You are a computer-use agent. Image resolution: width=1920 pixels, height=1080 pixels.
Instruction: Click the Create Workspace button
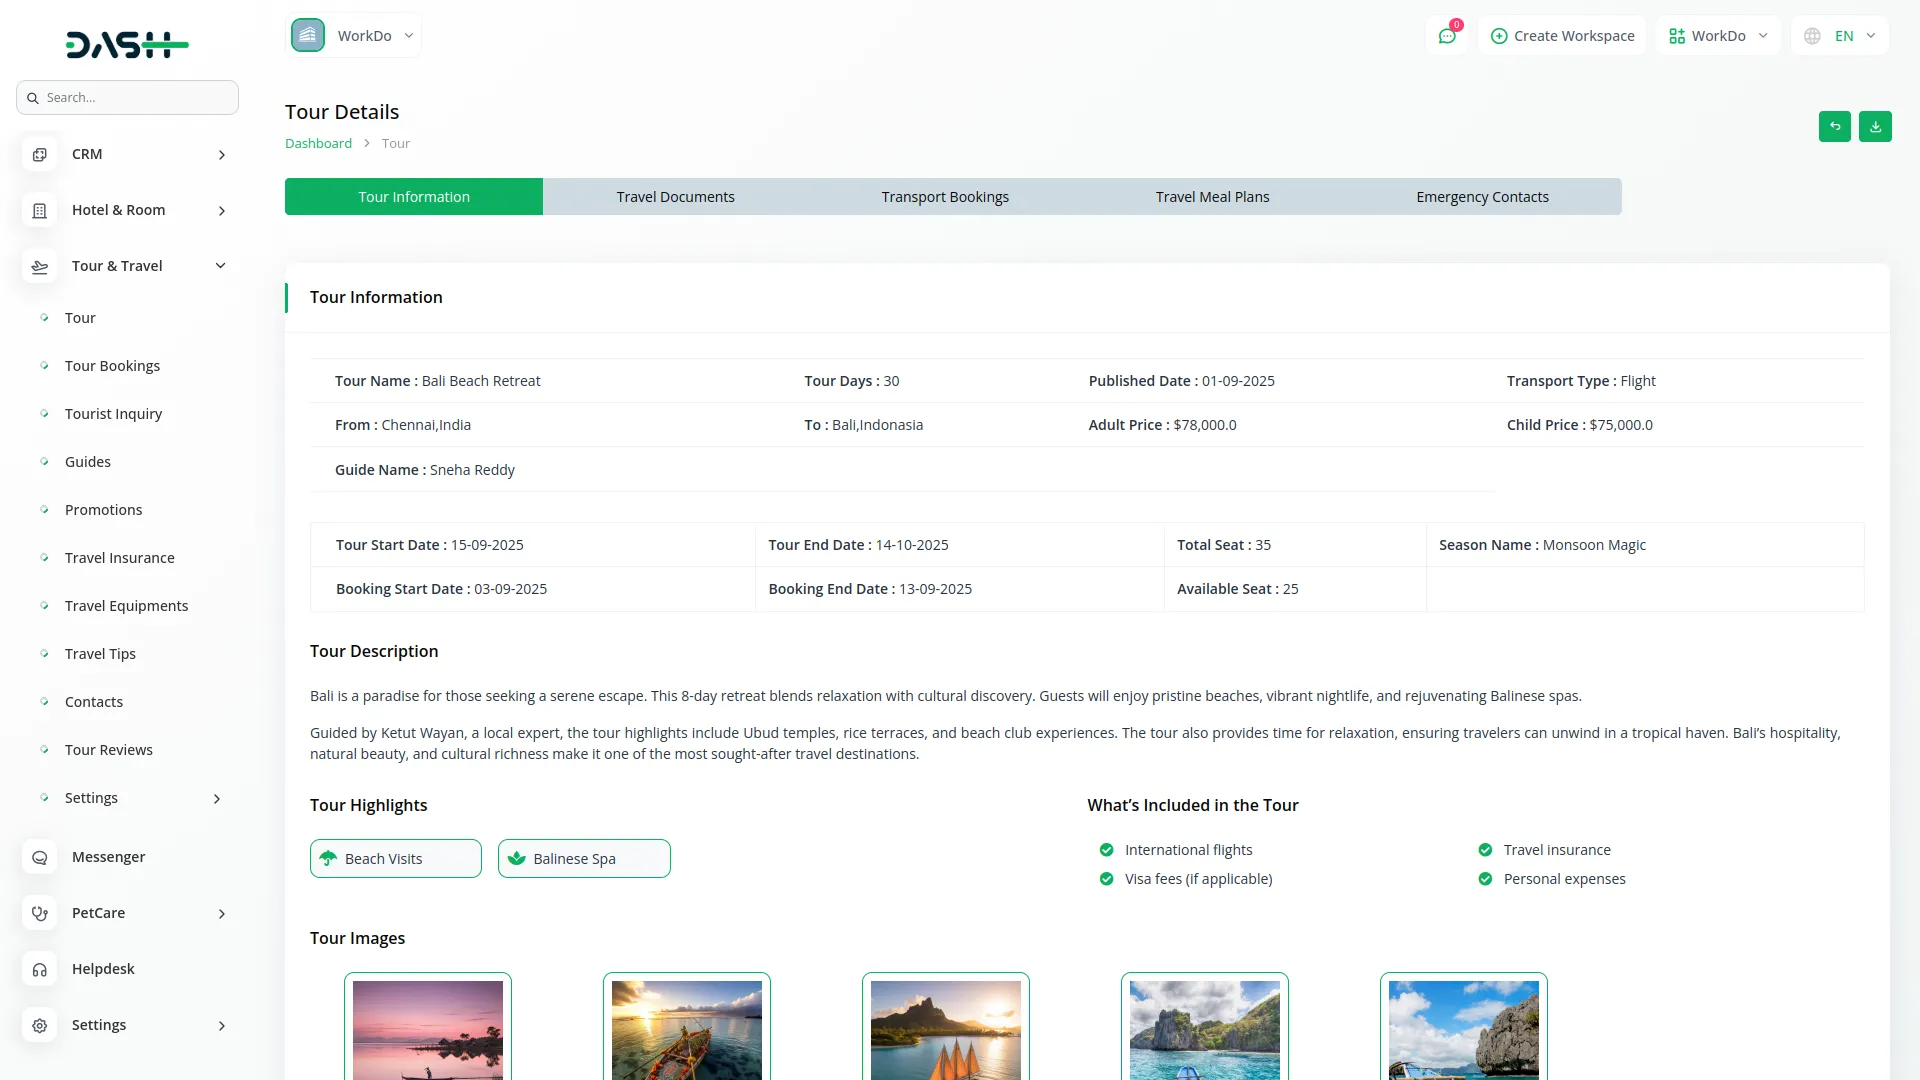1562,35
